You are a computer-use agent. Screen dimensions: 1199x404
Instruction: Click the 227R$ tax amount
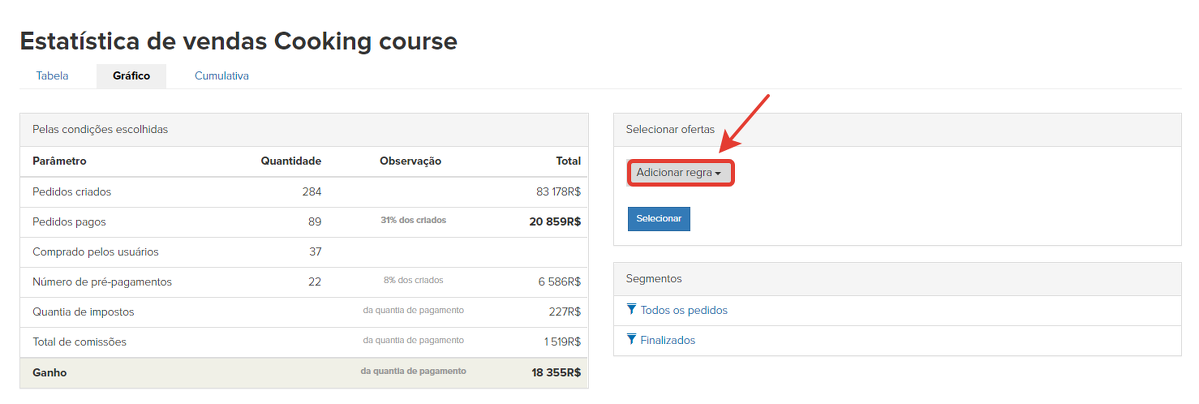(x=565, y=312)
